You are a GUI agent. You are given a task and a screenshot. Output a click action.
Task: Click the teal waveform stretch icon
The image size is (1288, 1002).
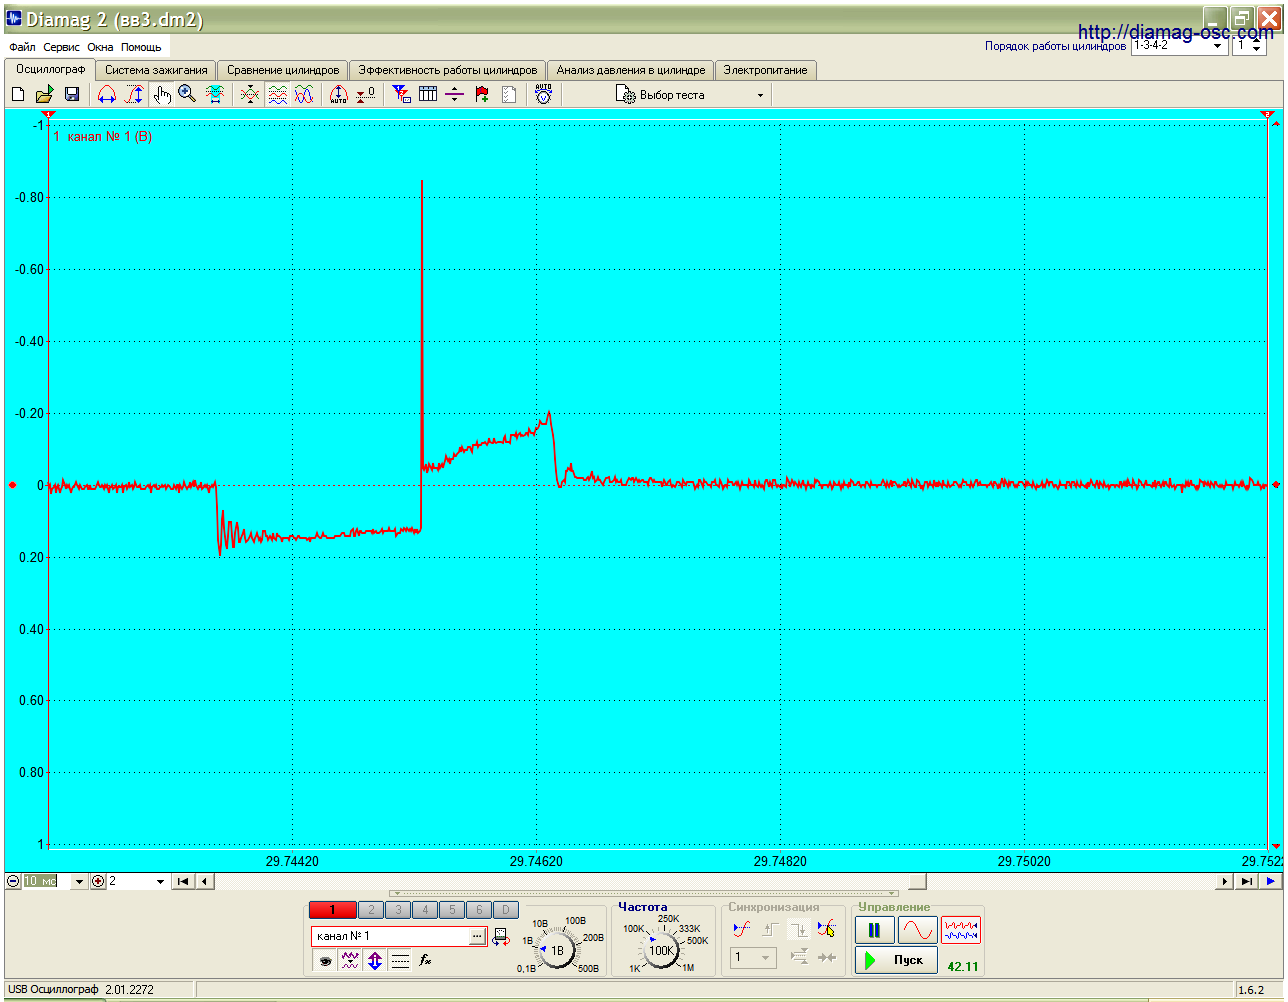point(214,94)
